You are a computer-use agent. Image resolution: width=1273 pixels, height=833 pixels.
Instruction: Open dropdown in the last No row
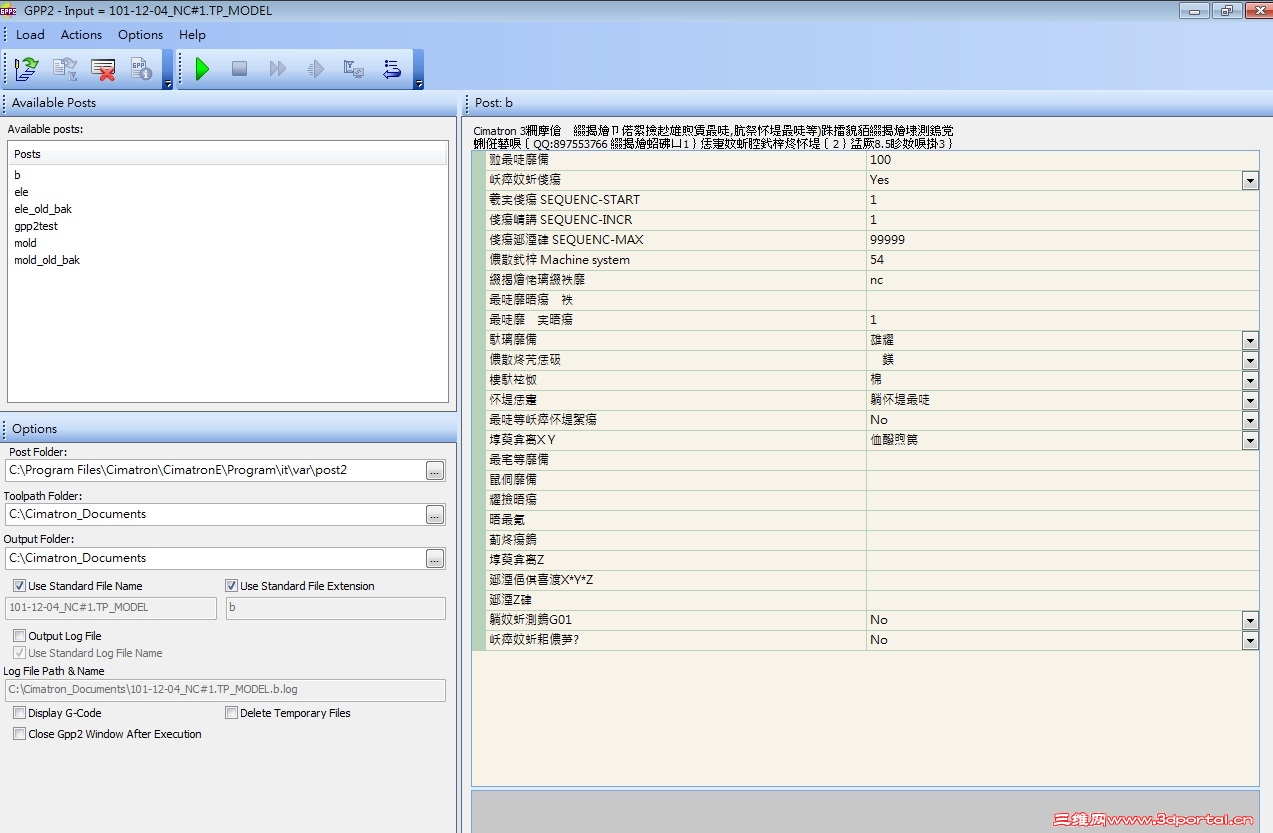coord(1250,640)
